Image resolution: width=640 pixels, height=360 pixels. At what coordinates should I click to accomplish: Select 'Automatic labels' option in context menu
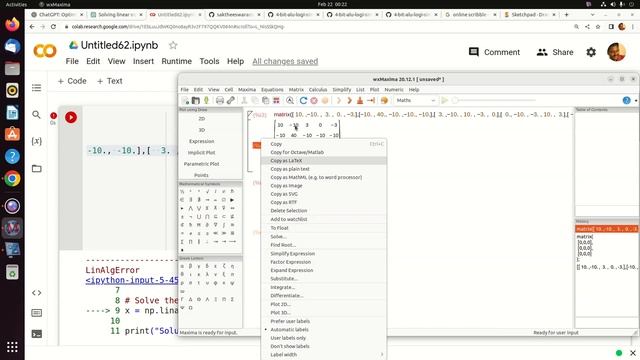pyautogui.click(x=289, y=329)
